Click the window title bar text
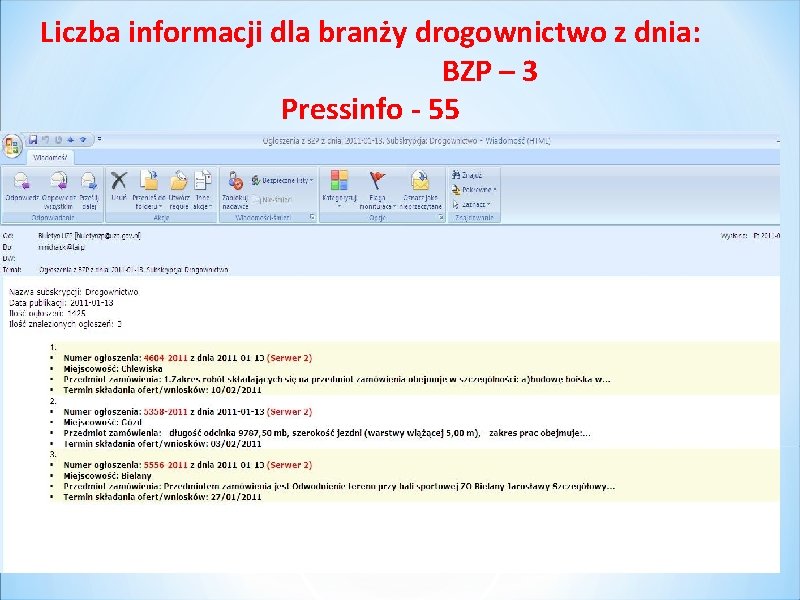 [x=406, y=140]
